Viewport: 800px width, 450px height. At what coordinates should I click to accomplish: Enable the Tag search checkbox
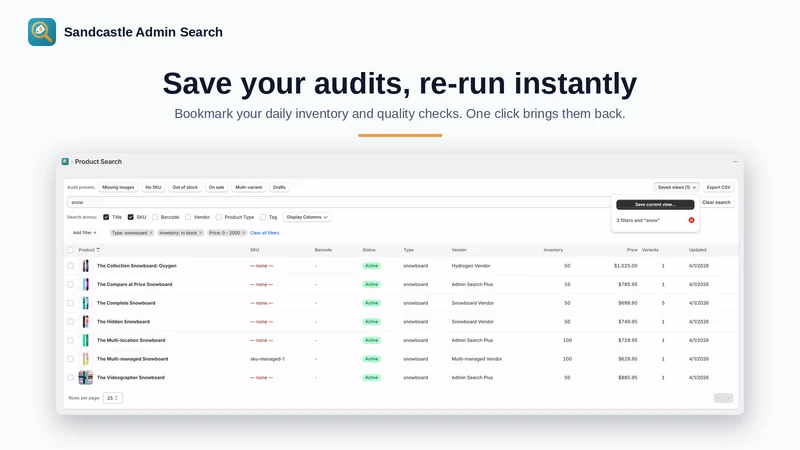(263, 217)
